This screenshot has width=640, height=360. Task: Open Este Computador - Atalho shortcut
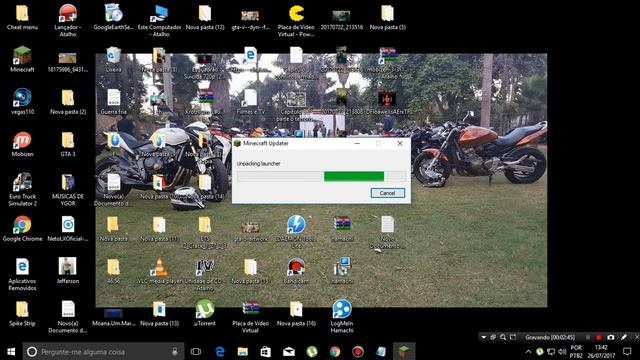coord(159,20)
